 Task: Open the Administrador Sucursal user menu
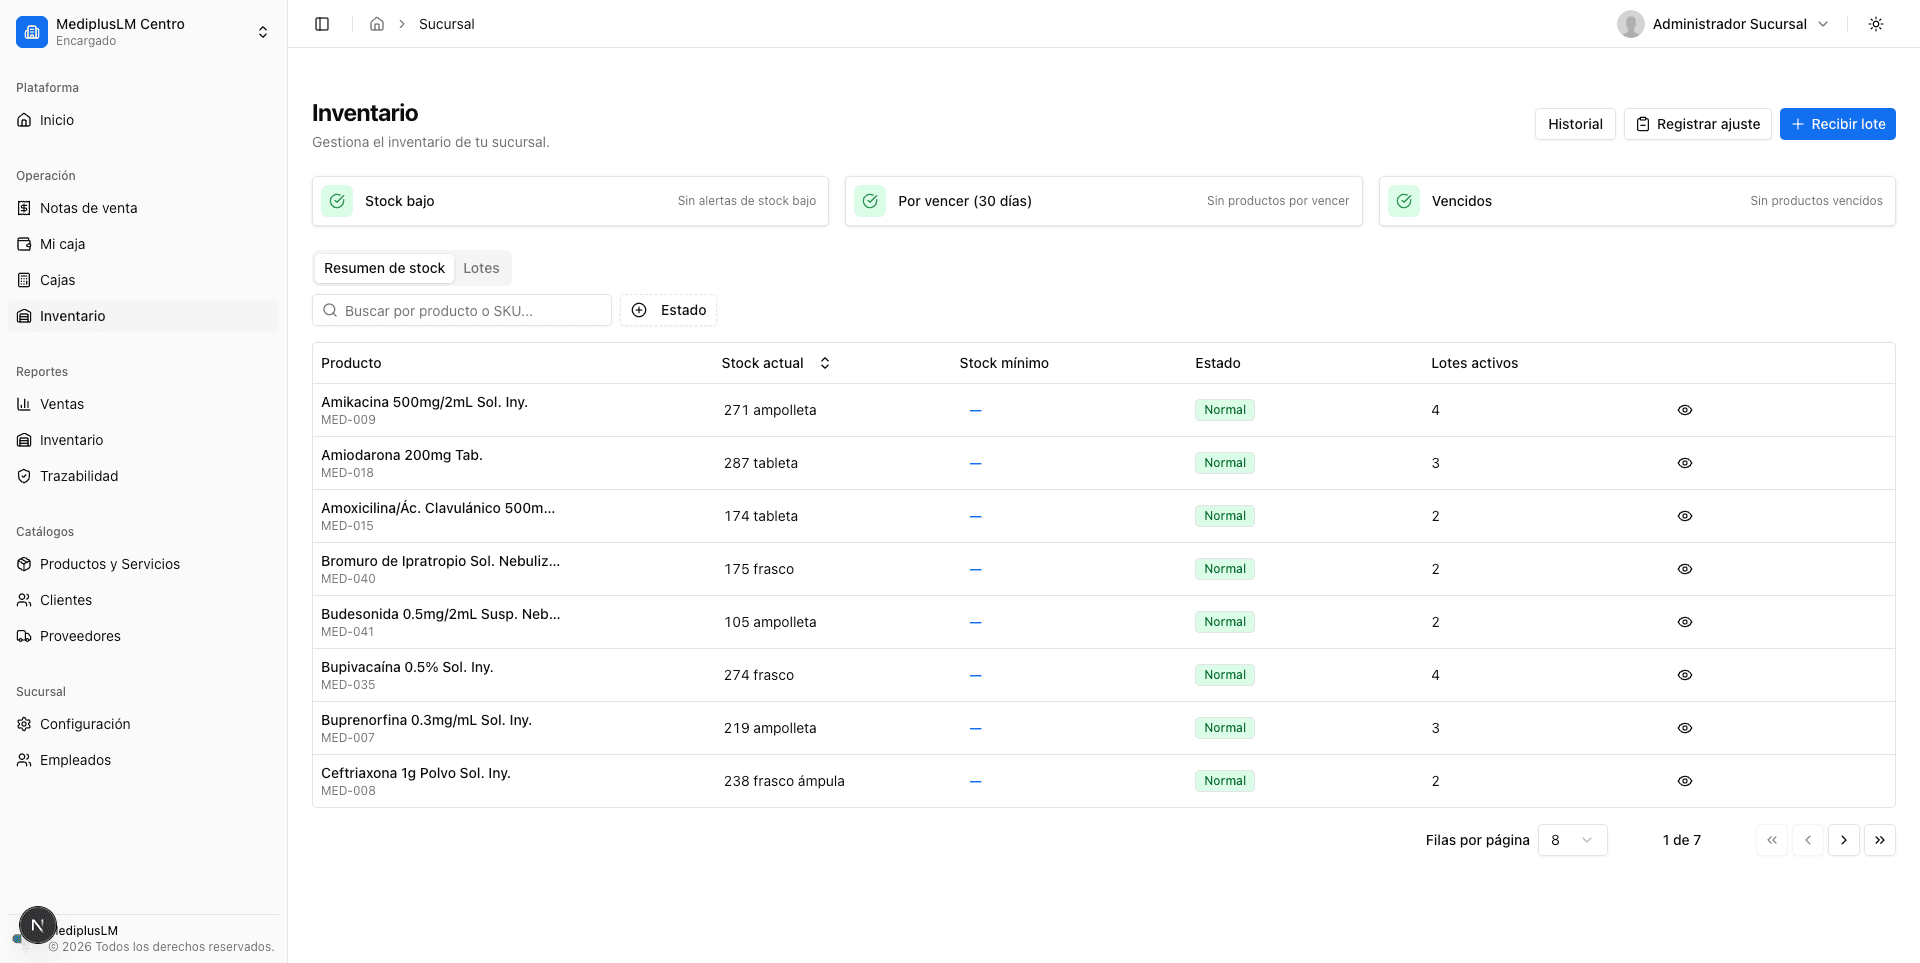click(1724, 24)
